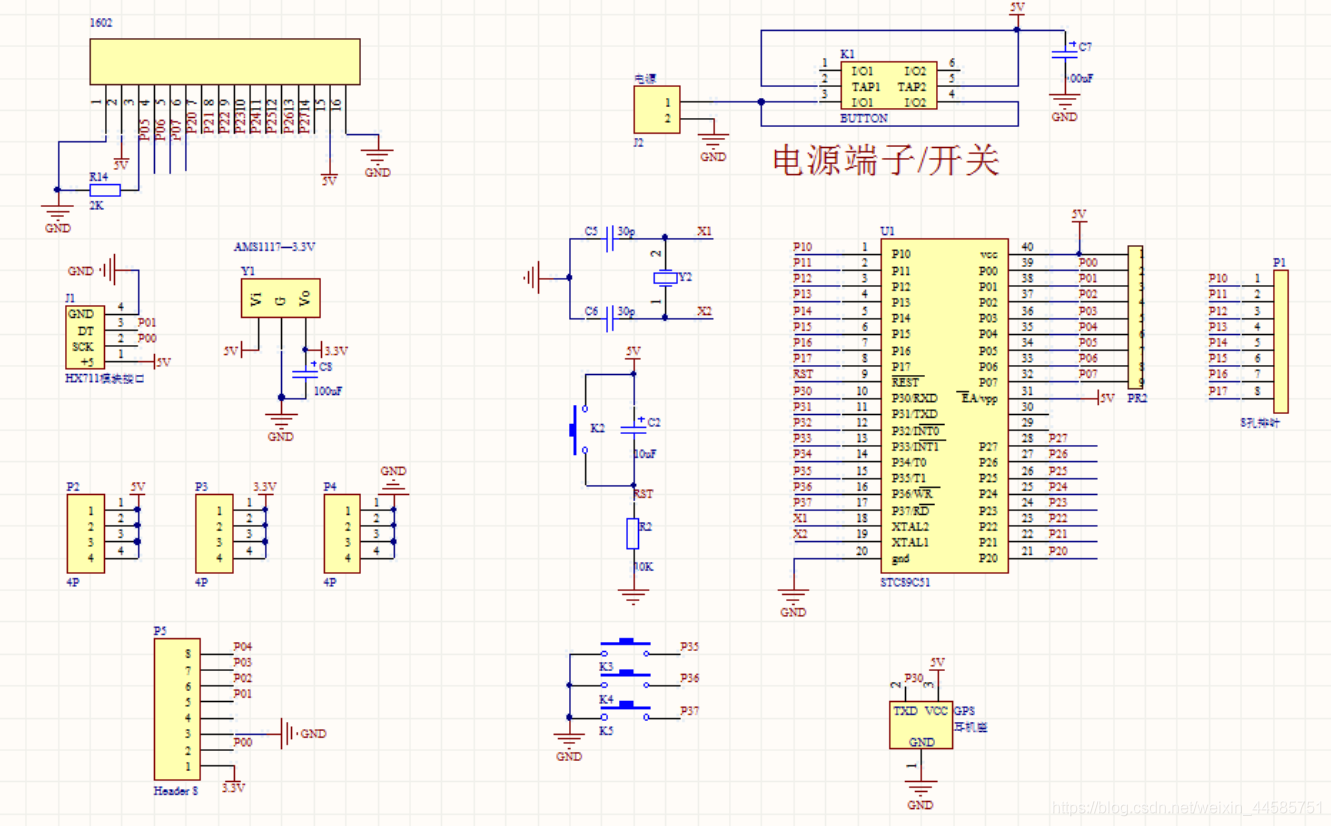Screen dimensions: 1331x826
Task: Select the 'XTAL2' pin label on U1
Action: [910, 526]
